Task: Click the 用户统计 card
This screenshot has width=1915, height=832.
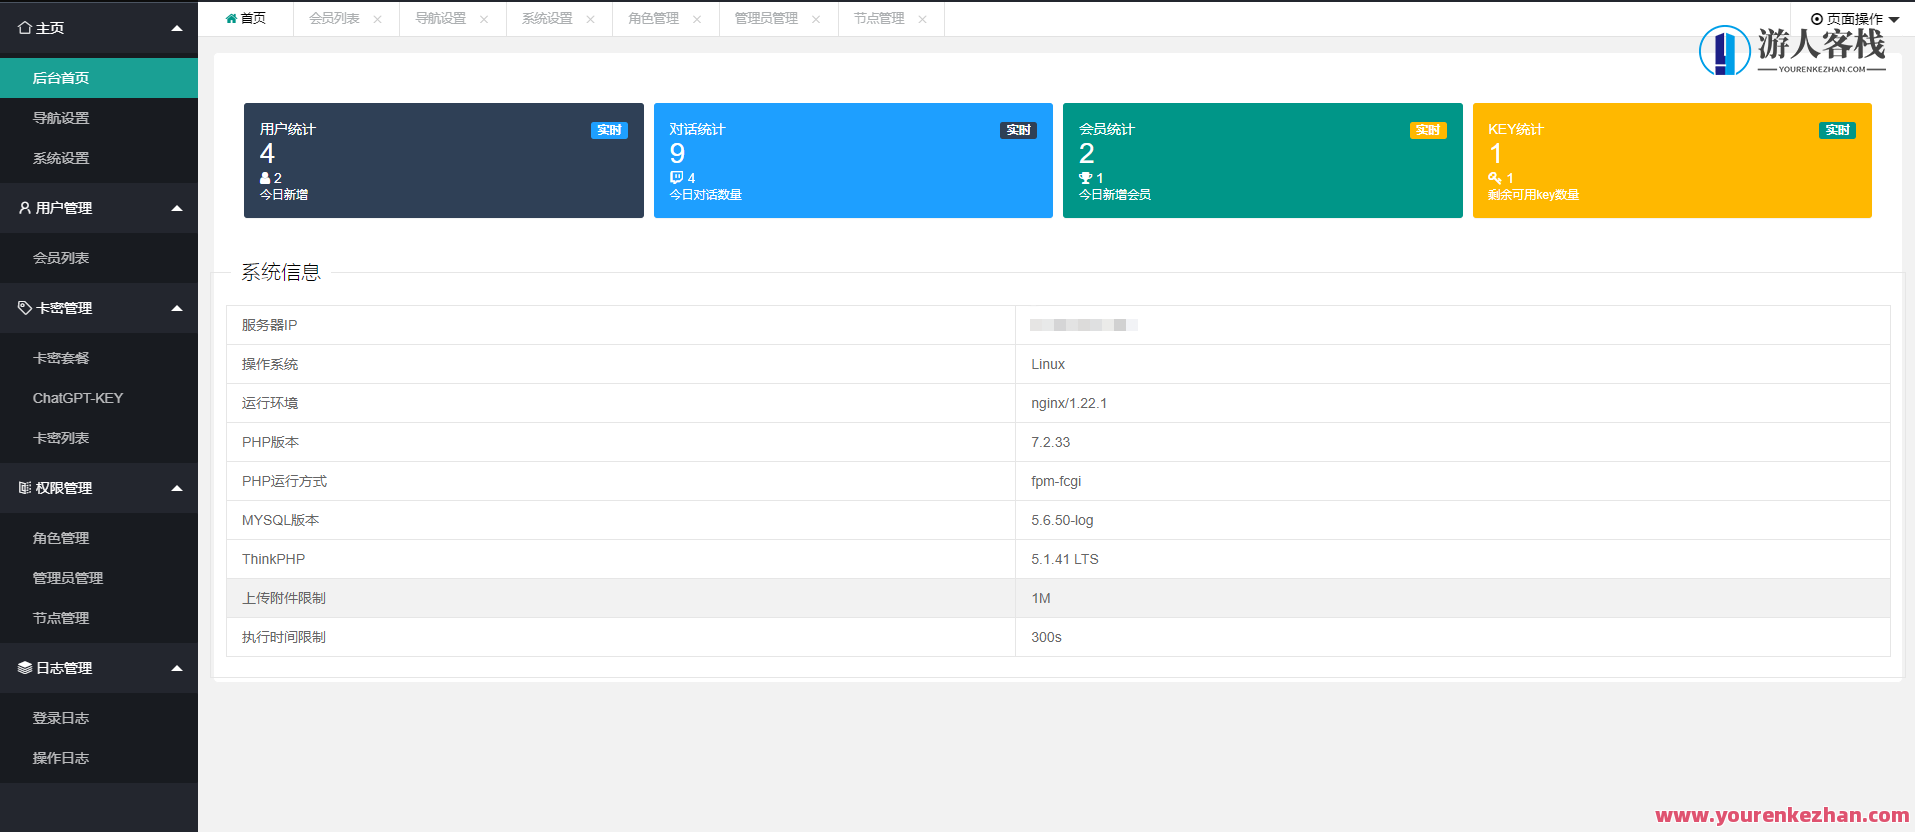Action: coord(443,160)
